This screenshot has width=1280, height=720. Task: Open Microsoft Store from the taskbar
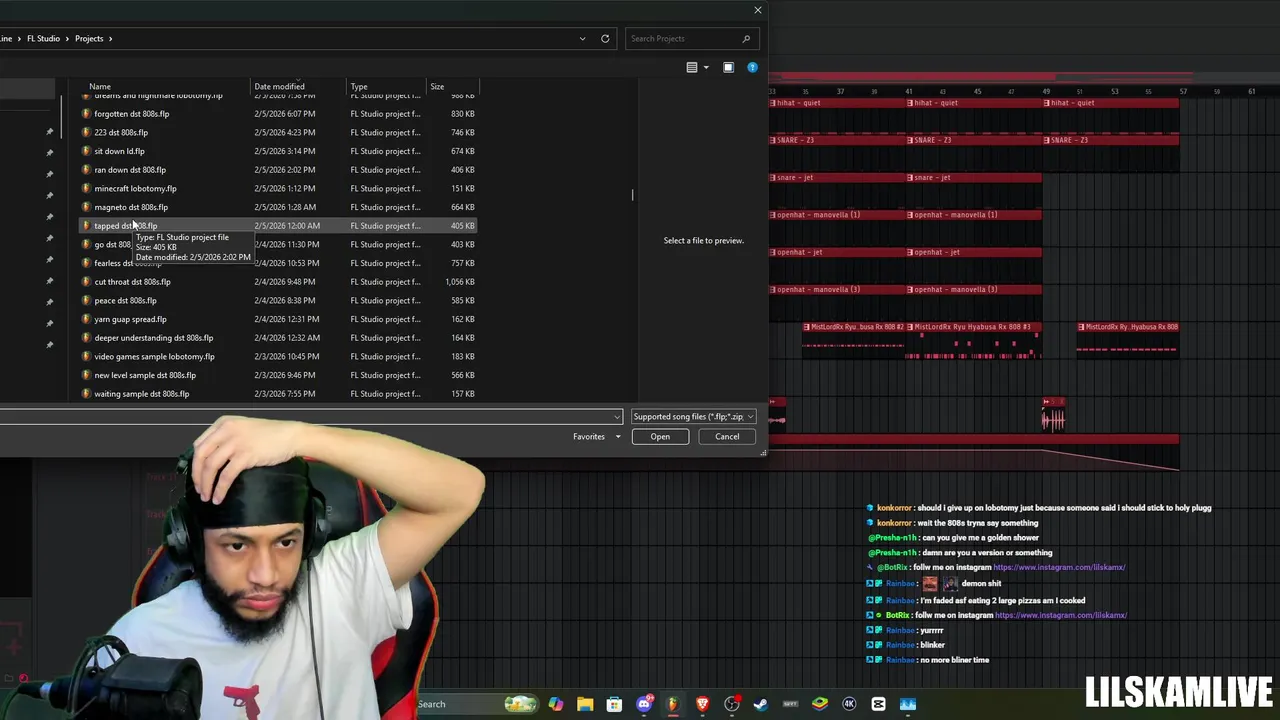[x=614, y=704]
